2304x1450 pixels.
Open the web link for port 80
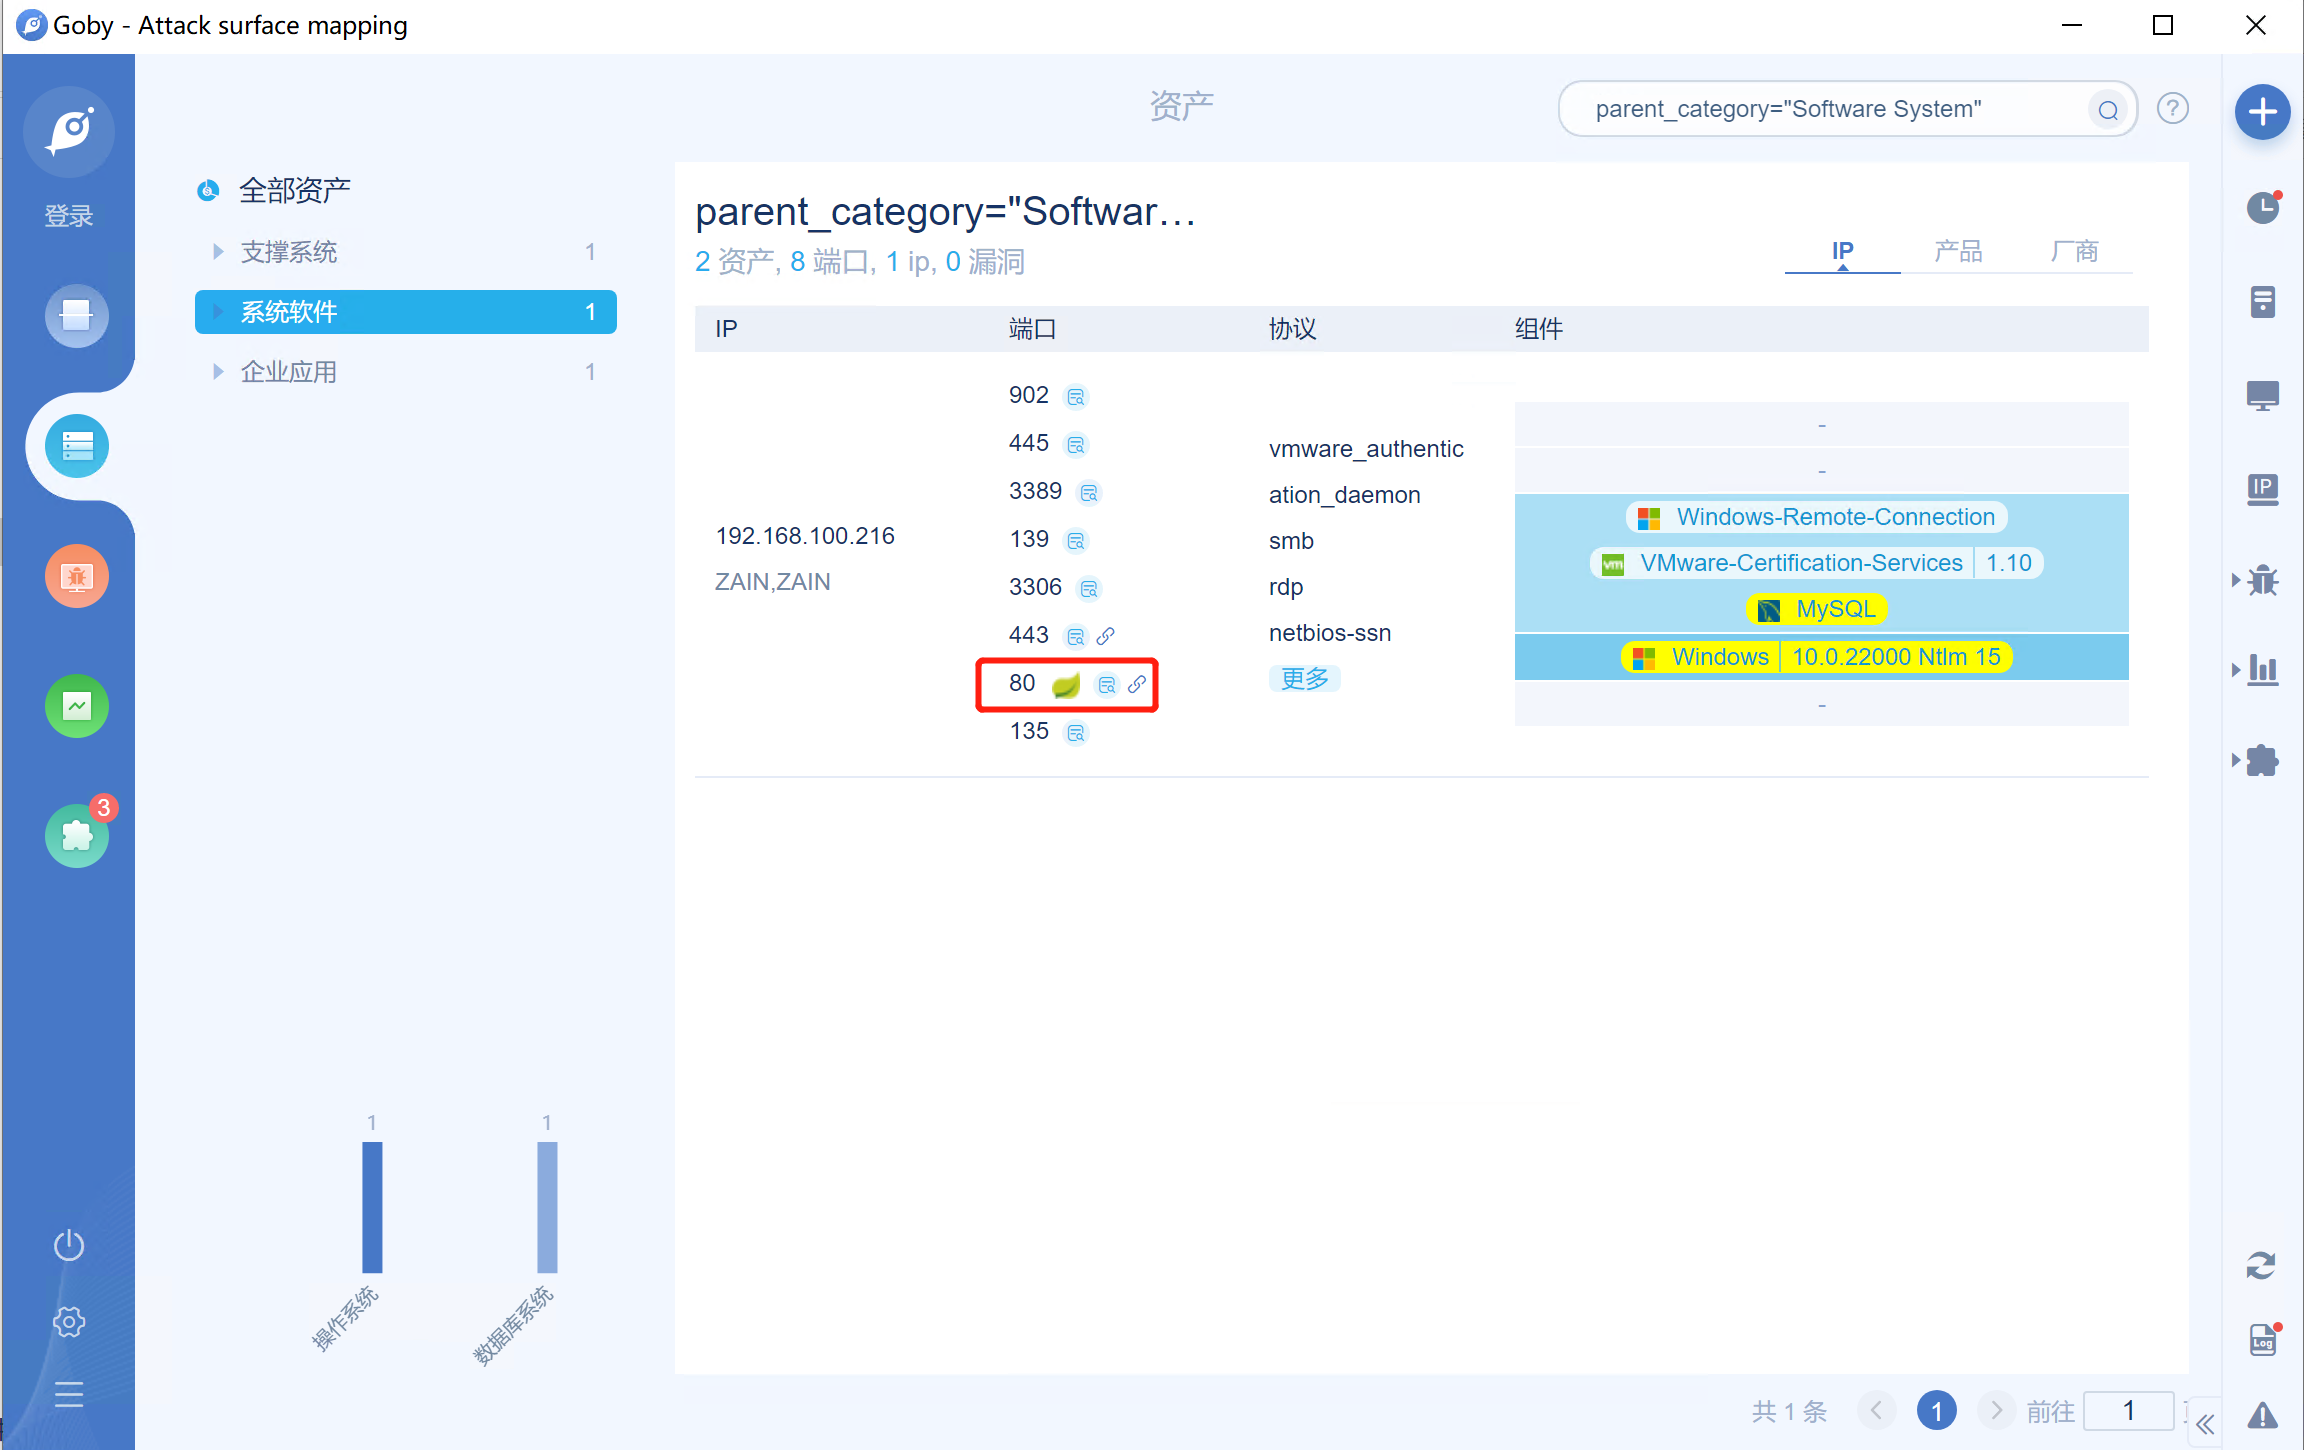(x=1137, y=684)
